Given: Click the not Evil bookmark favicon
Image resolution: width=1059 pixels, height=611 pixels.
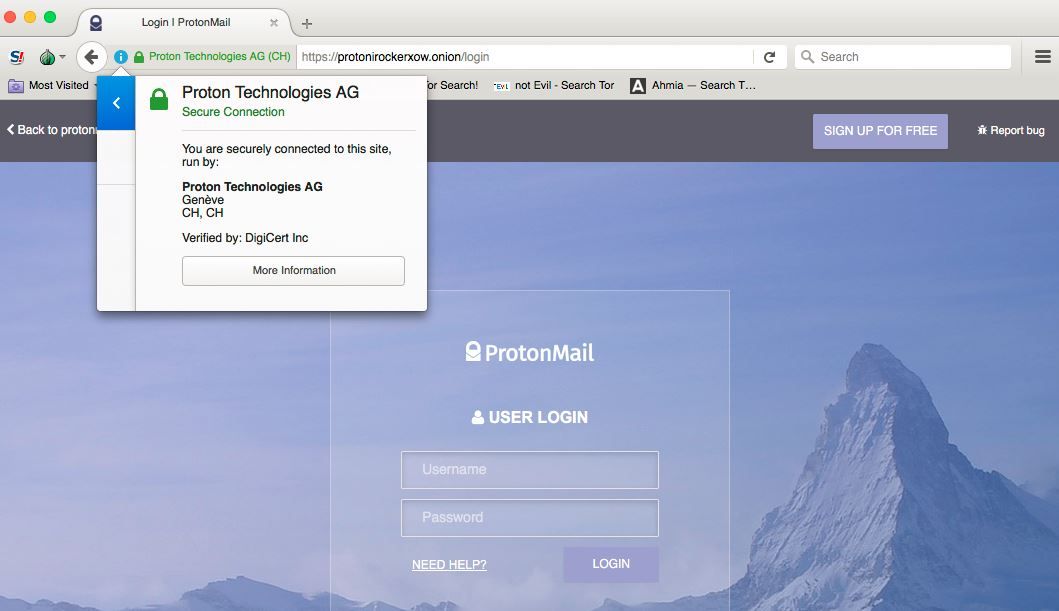Looking at the screenshot, I should tap(501, 86).
